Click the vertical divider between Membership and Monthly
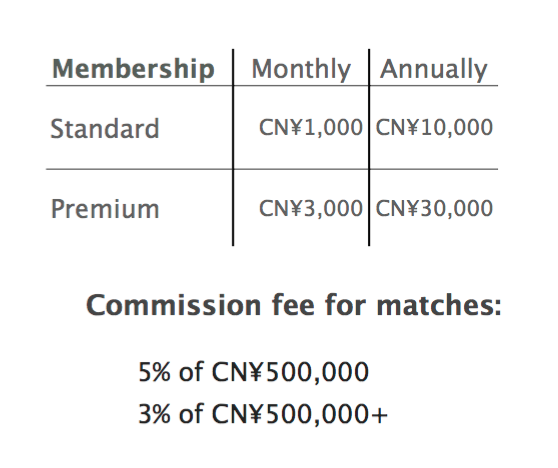558x468 pixels. point(233,147)
